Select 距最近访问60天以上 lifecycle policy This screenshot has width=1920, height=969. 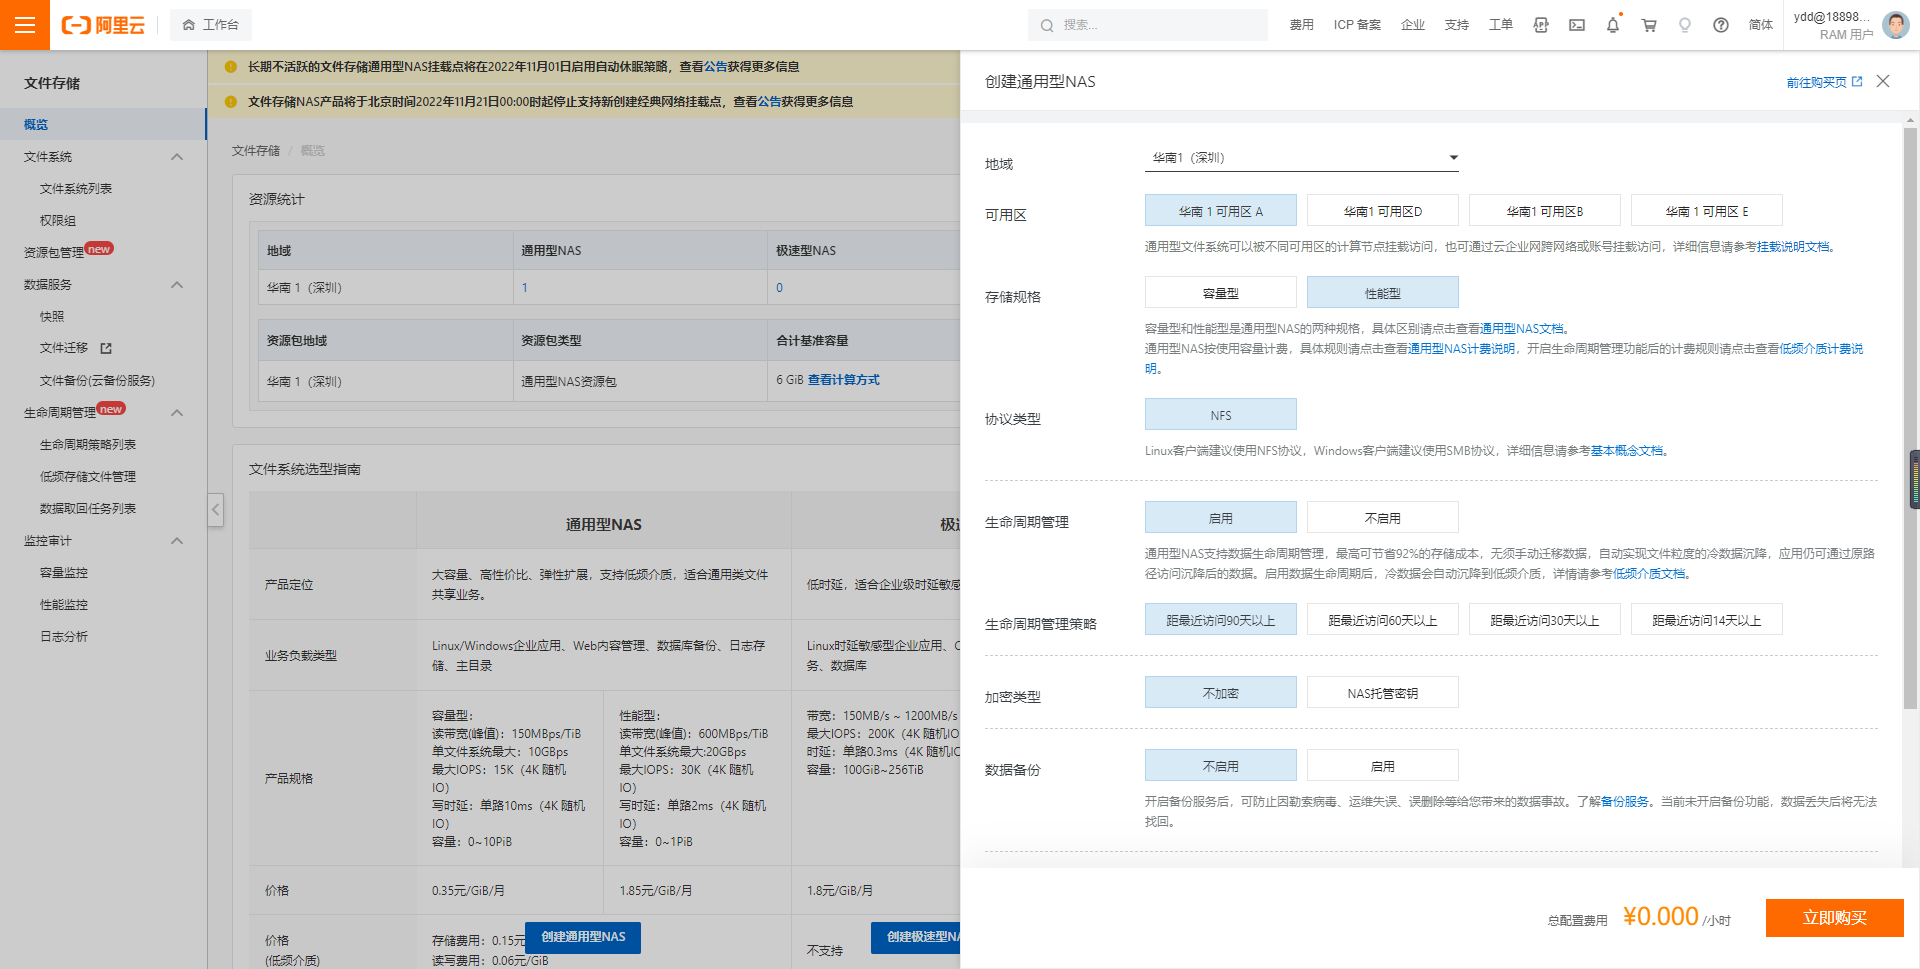pos(1382,620)
